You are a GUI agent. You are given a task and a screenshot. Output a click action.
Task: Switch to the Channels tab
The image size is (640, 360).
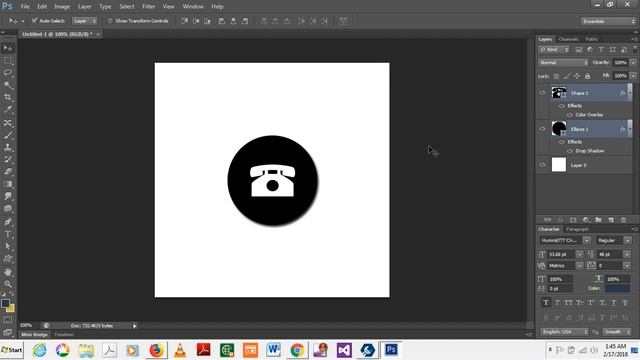click(568, 39)
